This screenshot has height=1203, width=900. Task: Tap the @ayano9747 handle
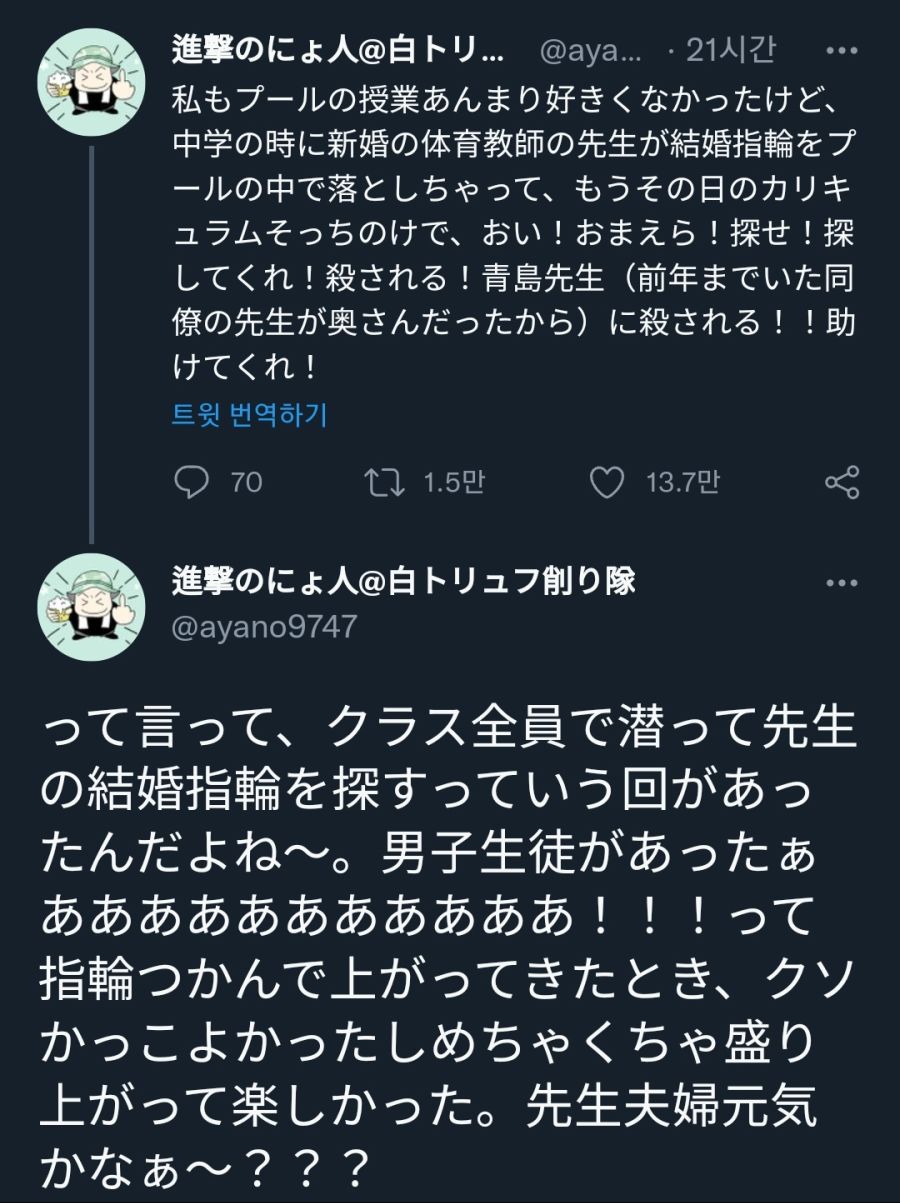pyautogui.click(x=265, y=626)
